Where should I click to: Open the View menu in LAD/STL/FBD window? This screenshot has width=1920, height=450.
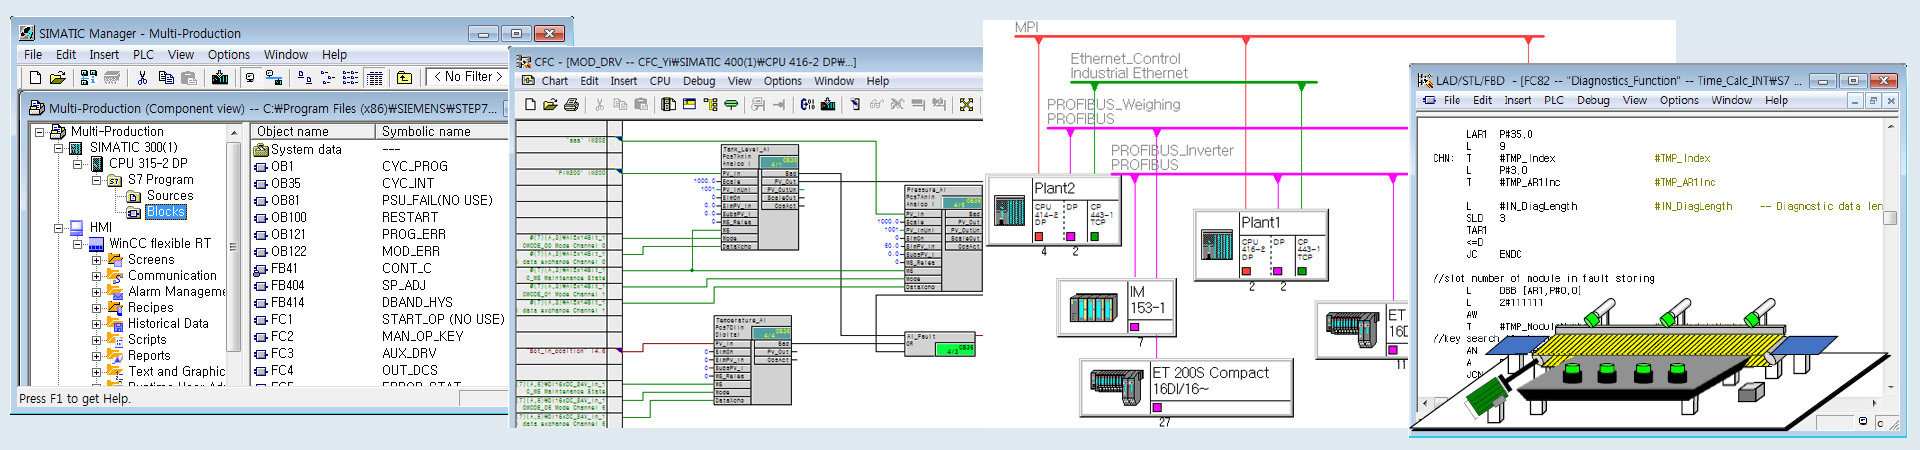pyautogui.click(x=1635, y=101)
